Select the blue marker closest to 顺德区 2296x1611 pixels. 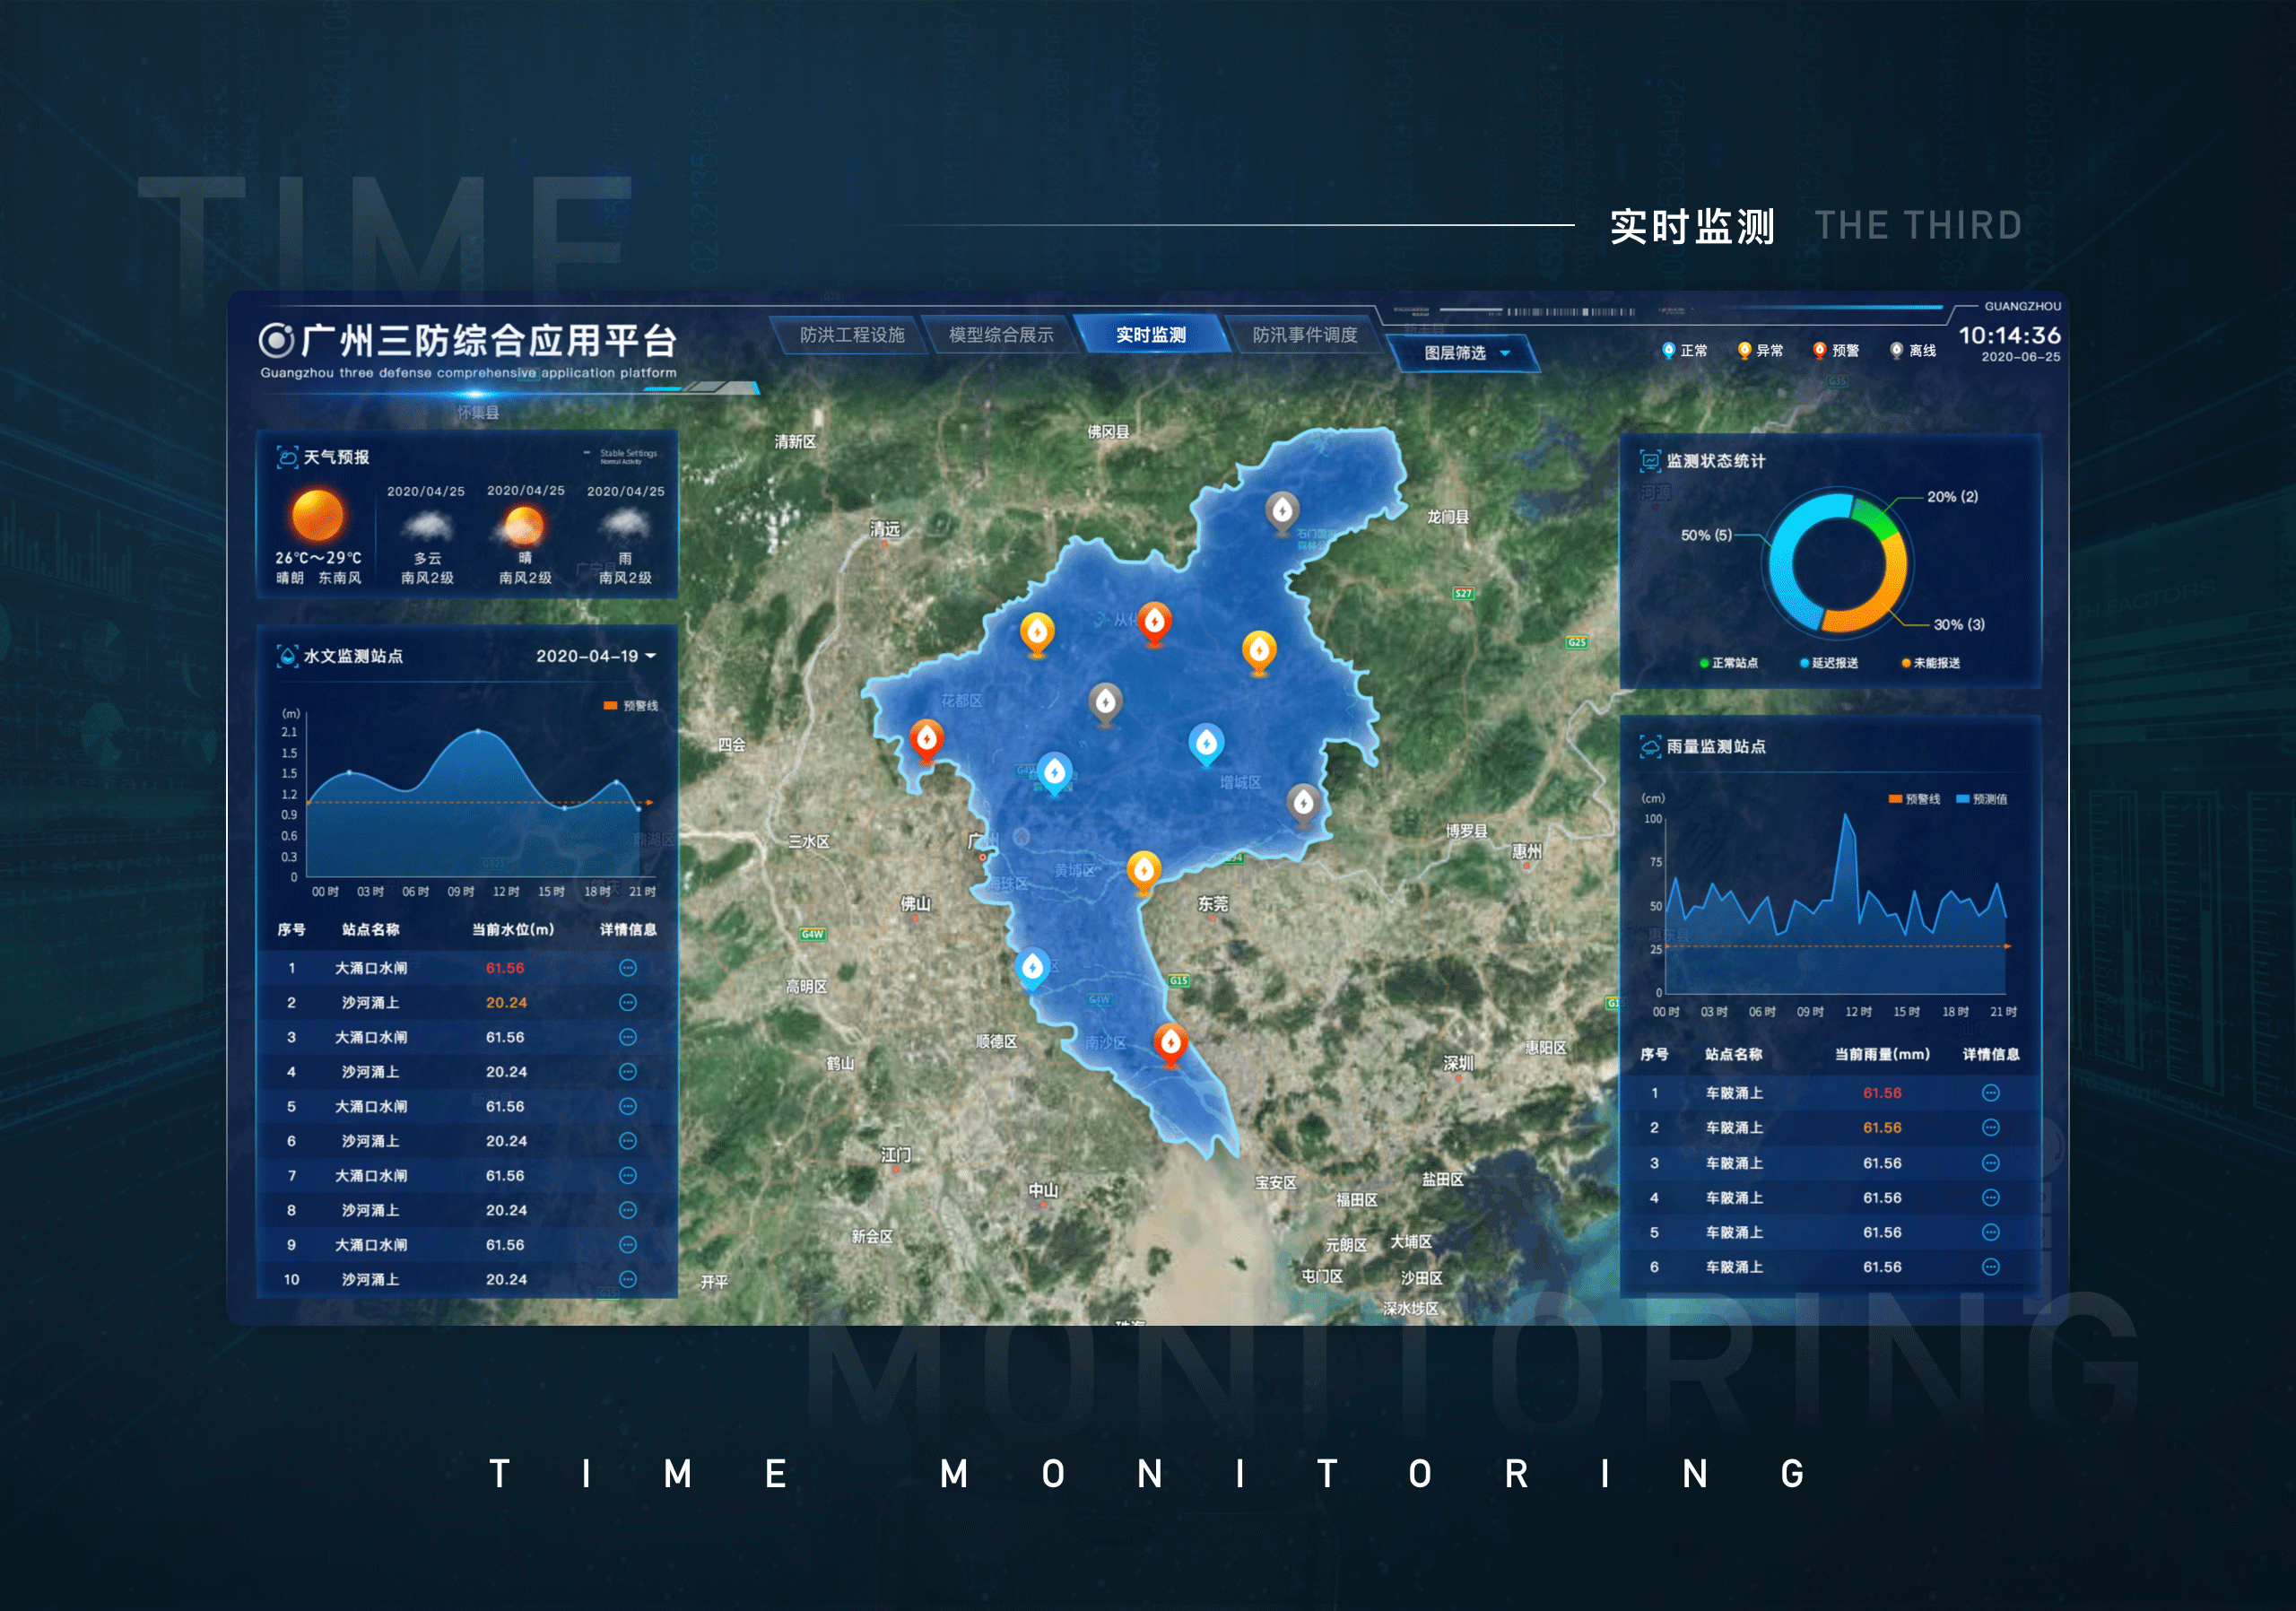coord(1032,968)
